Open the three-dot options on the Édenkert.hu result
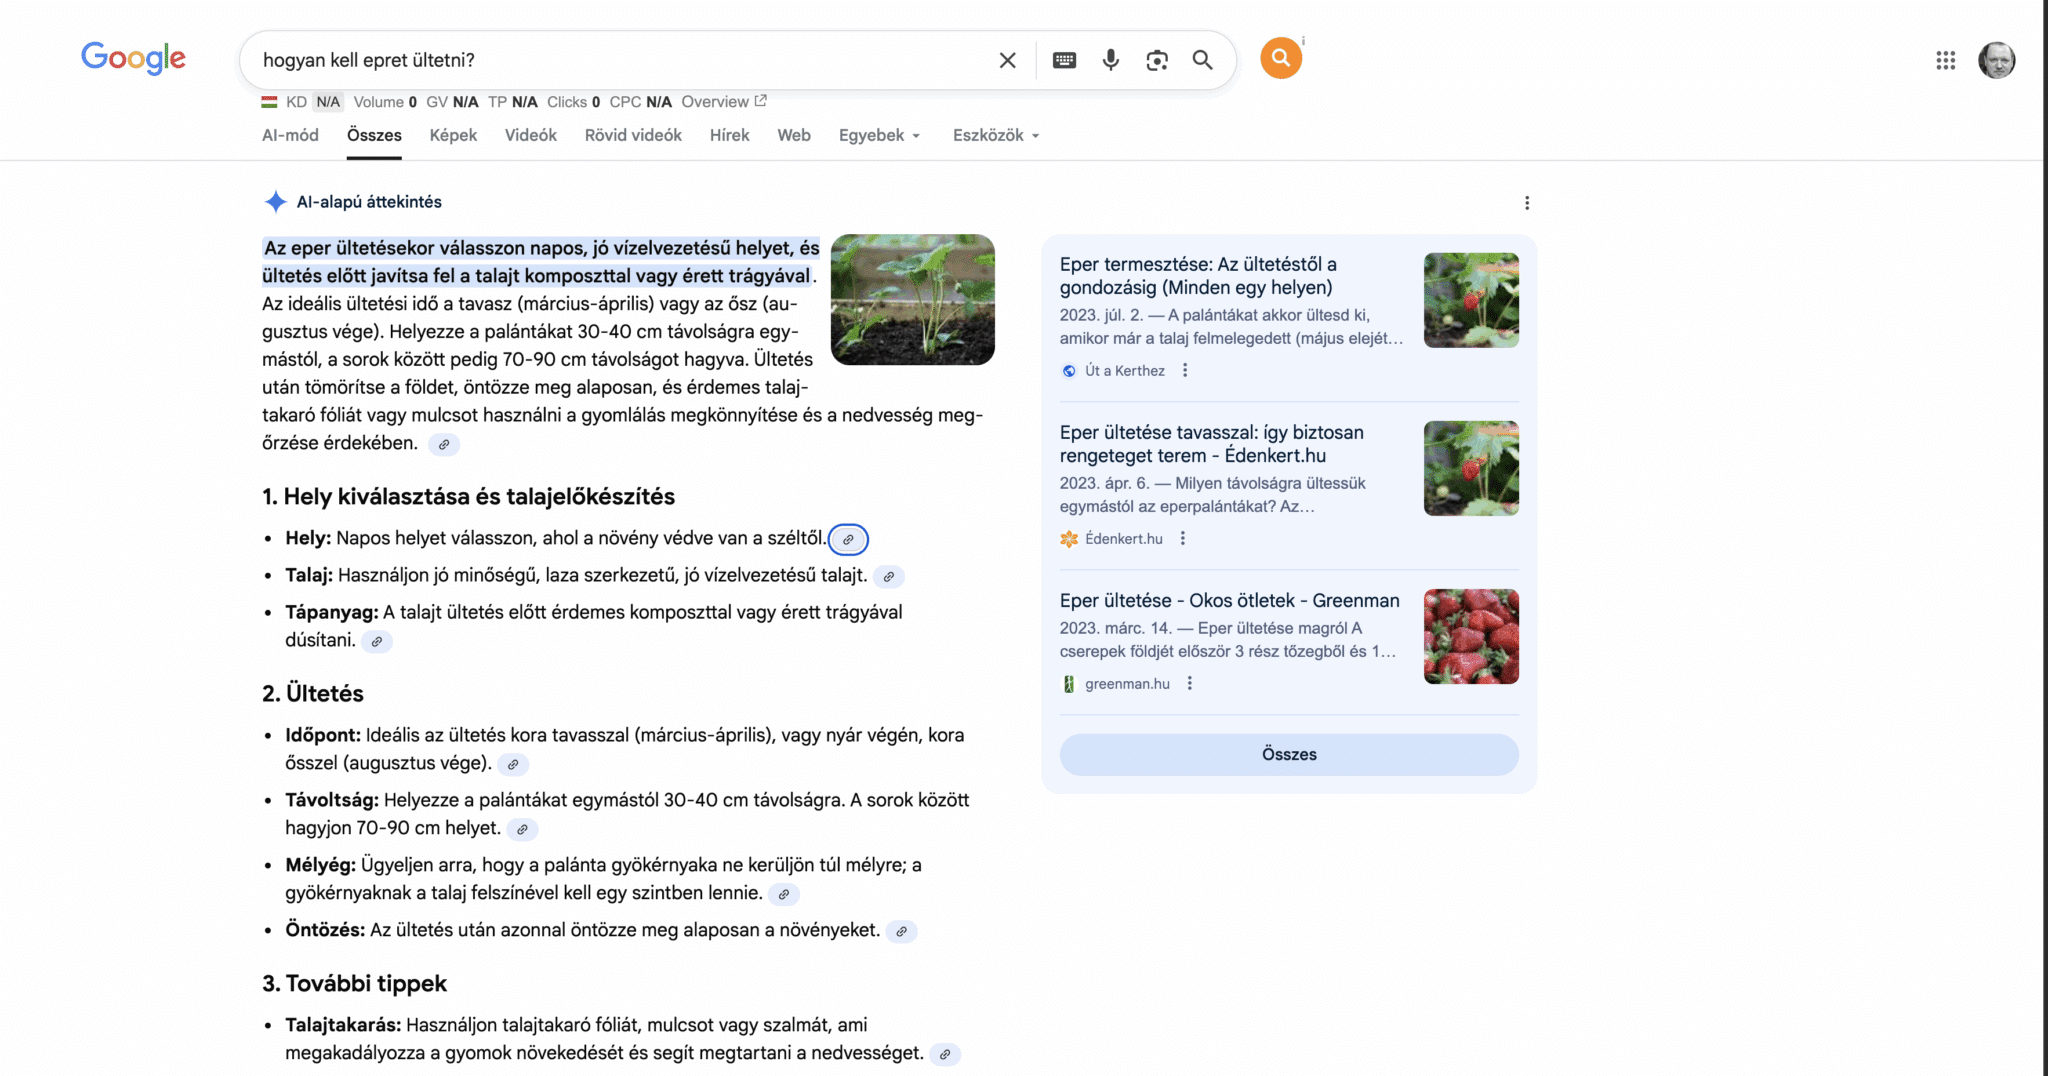Screen dimensions: 2048x1076 (x=1183, y=538)
